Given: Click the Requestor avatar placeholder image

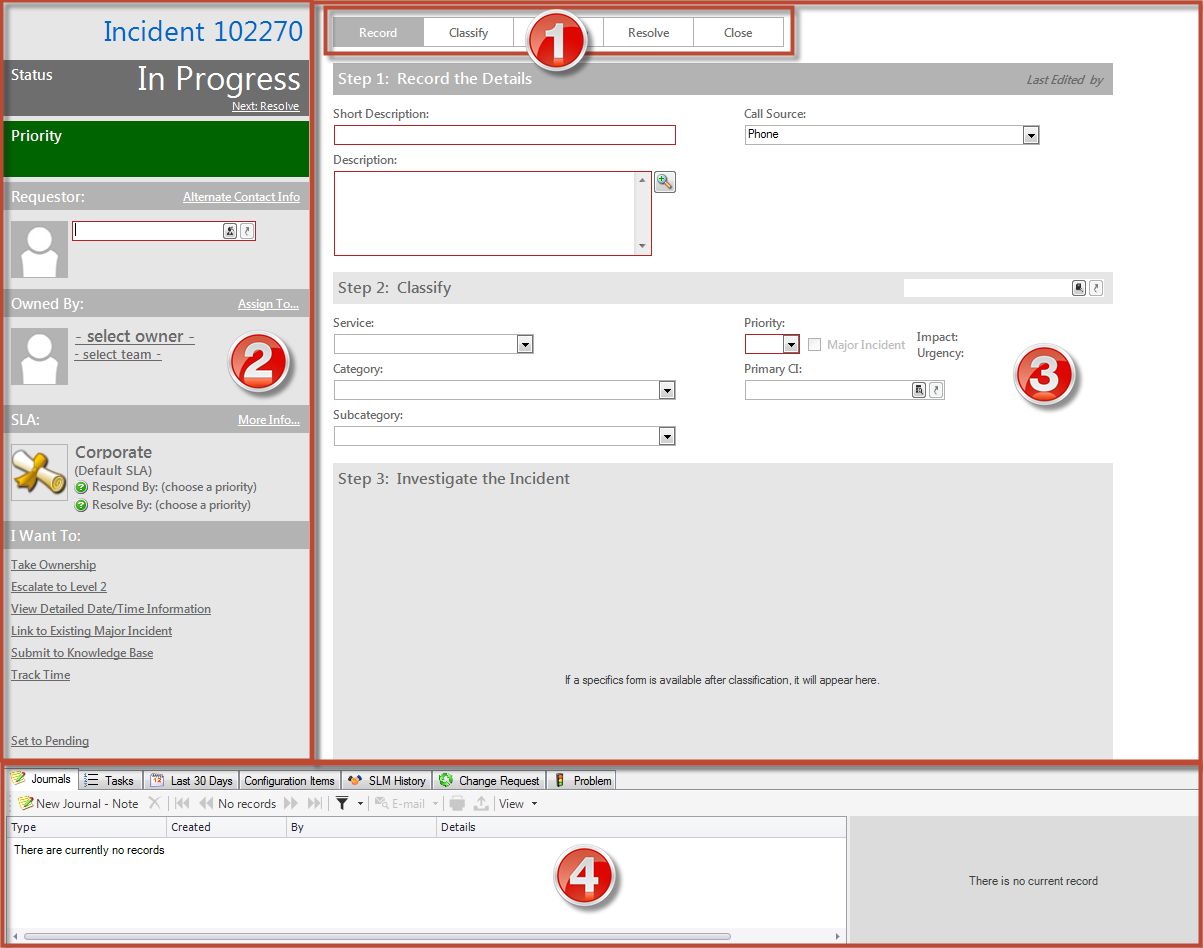Looking at the screenshot, I should point(39,249).
